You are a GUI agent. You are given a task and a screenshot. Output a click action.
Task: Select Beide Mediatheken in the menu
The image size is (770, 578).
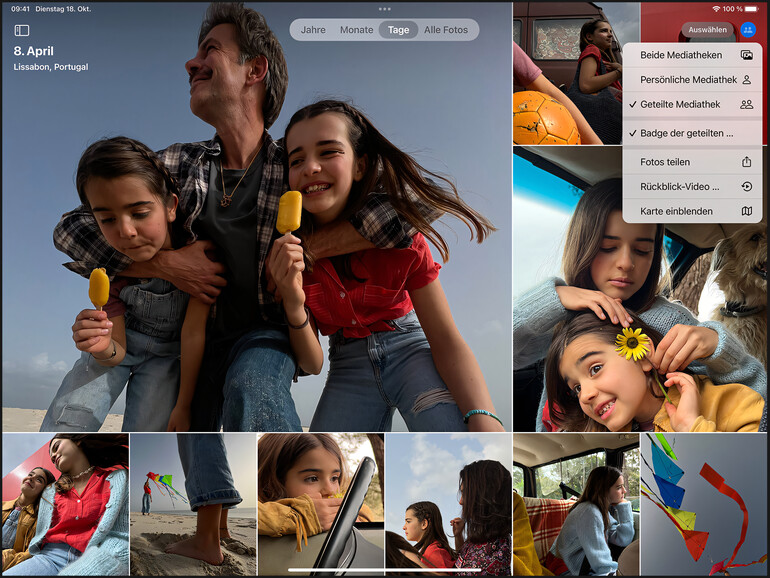[x=692, y=55]
